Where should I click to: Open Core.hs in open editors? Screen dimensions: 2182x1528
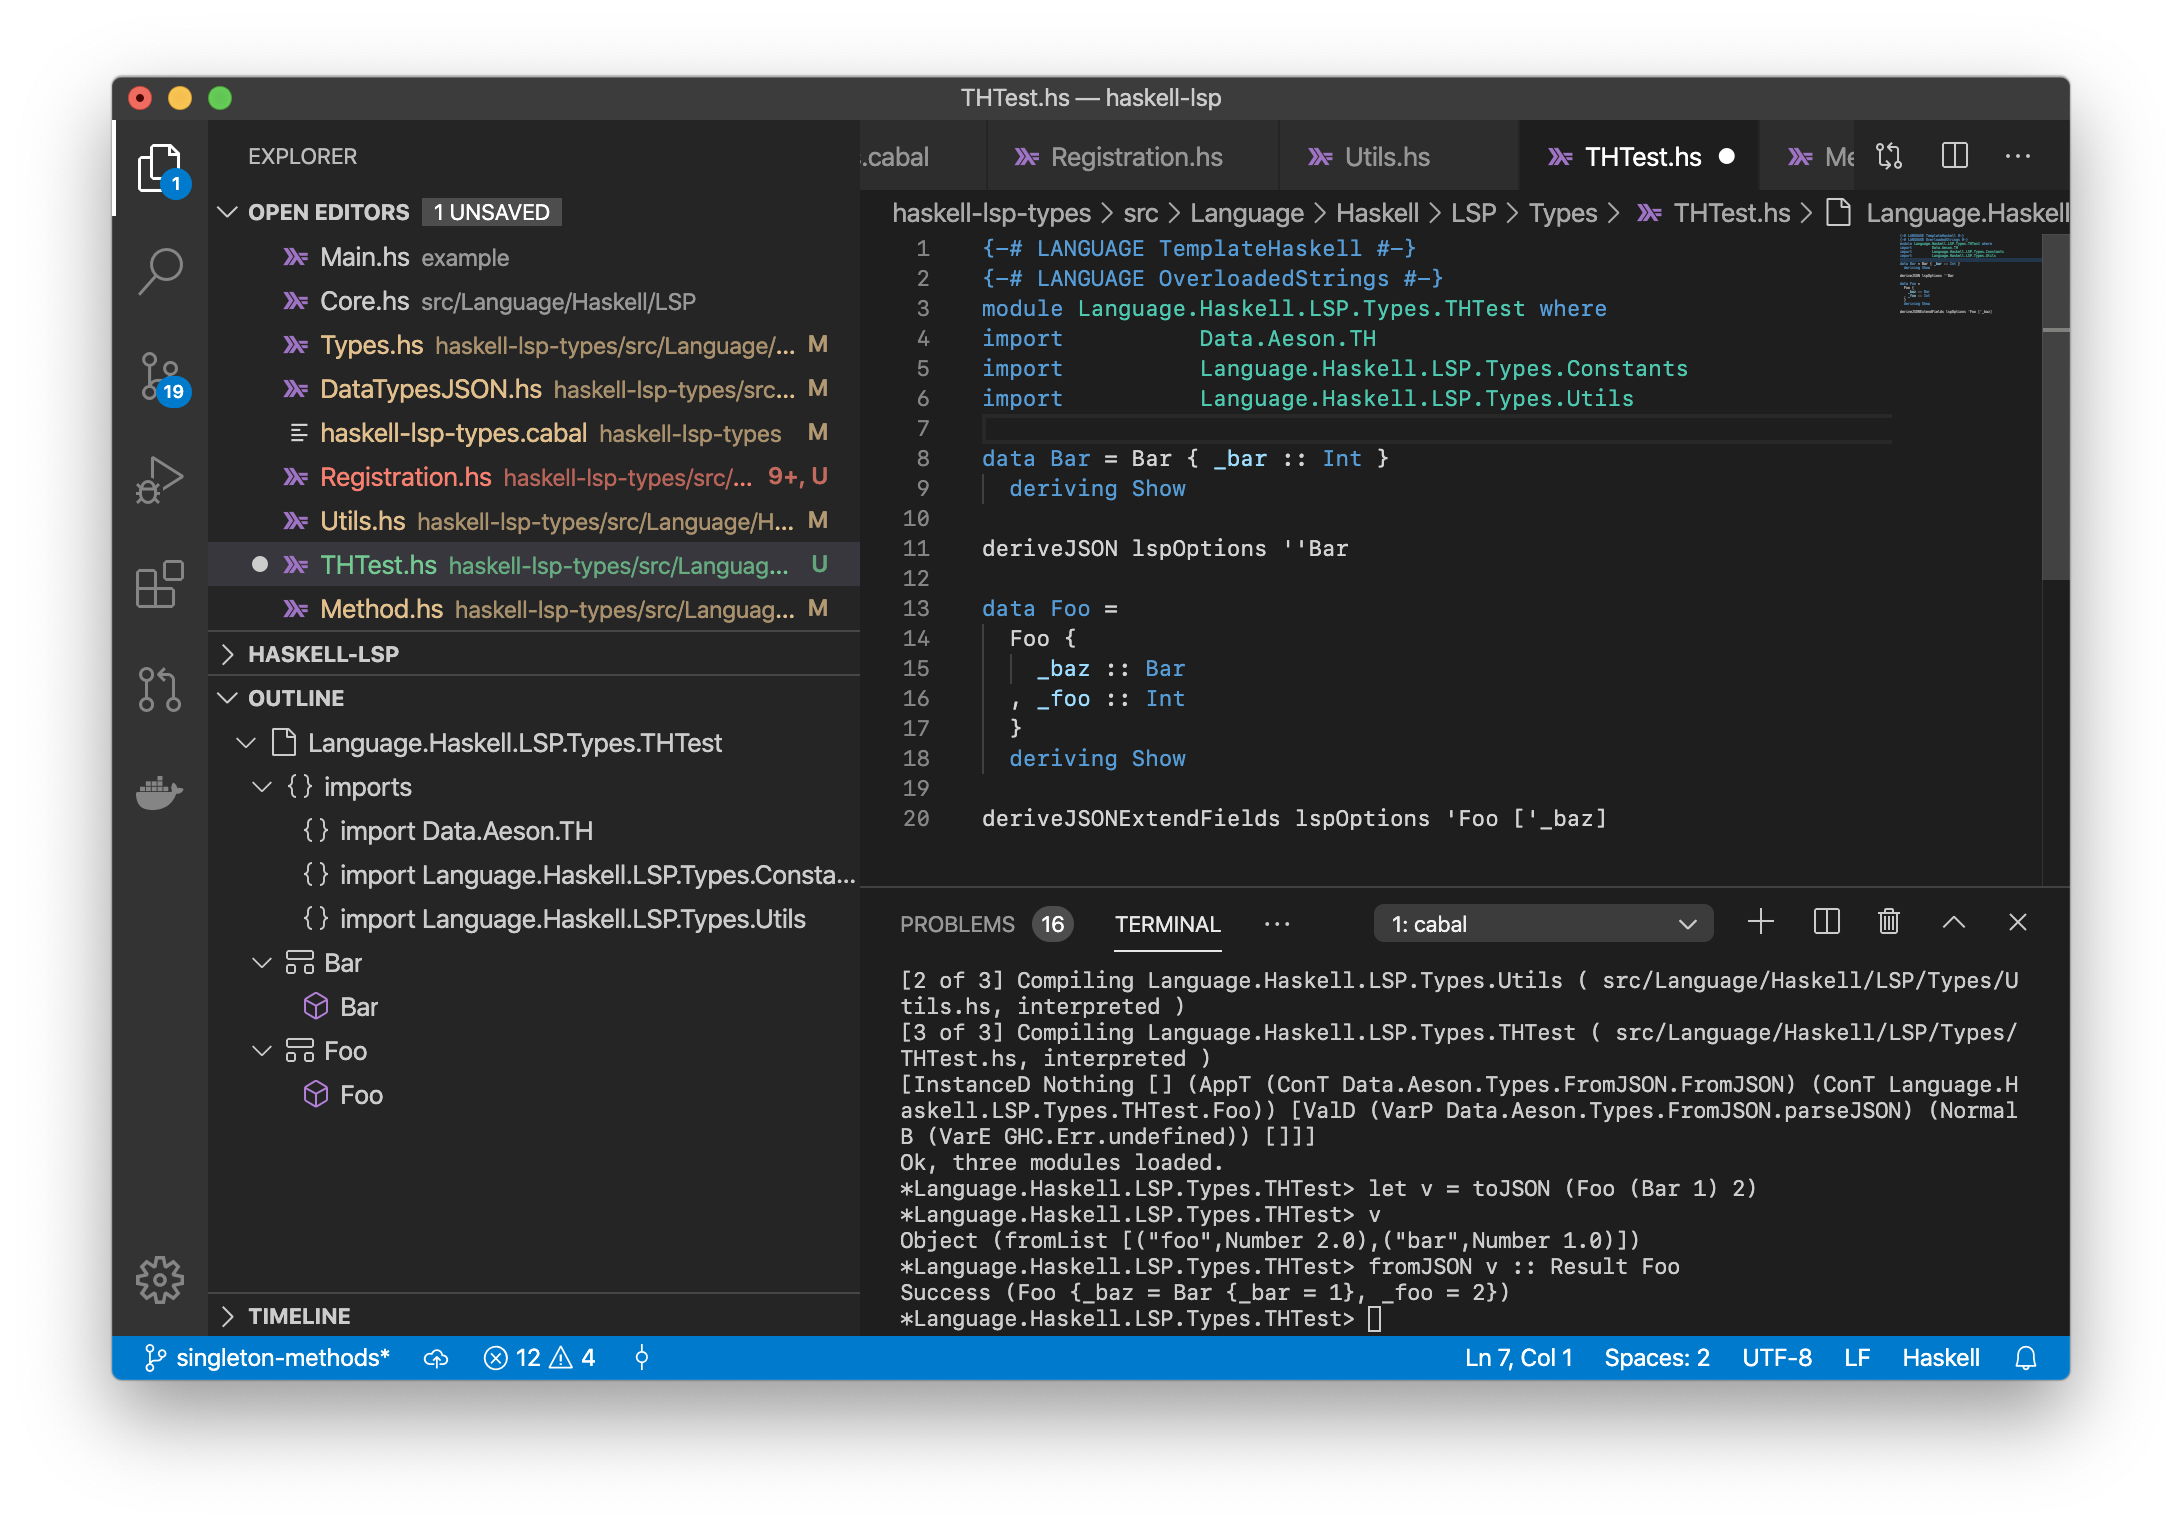point(534,301)
